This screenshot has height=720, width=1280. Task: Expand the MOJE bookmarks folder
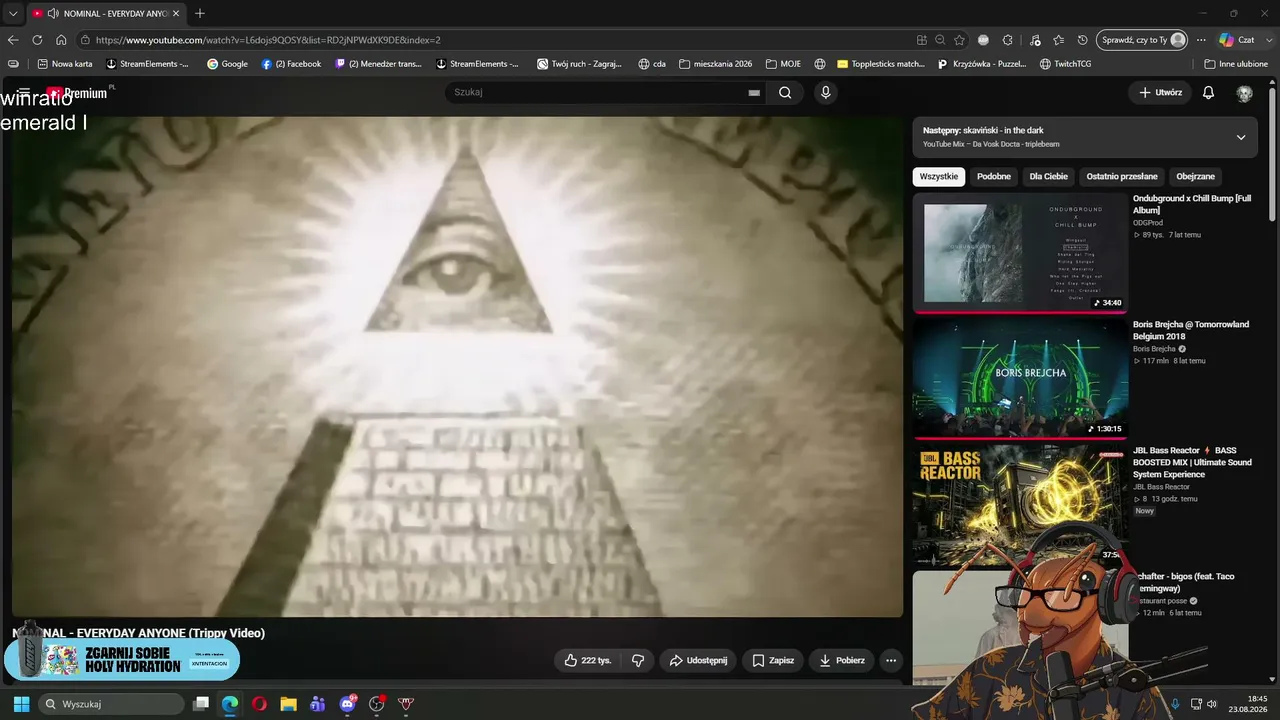tap(783, 64)
